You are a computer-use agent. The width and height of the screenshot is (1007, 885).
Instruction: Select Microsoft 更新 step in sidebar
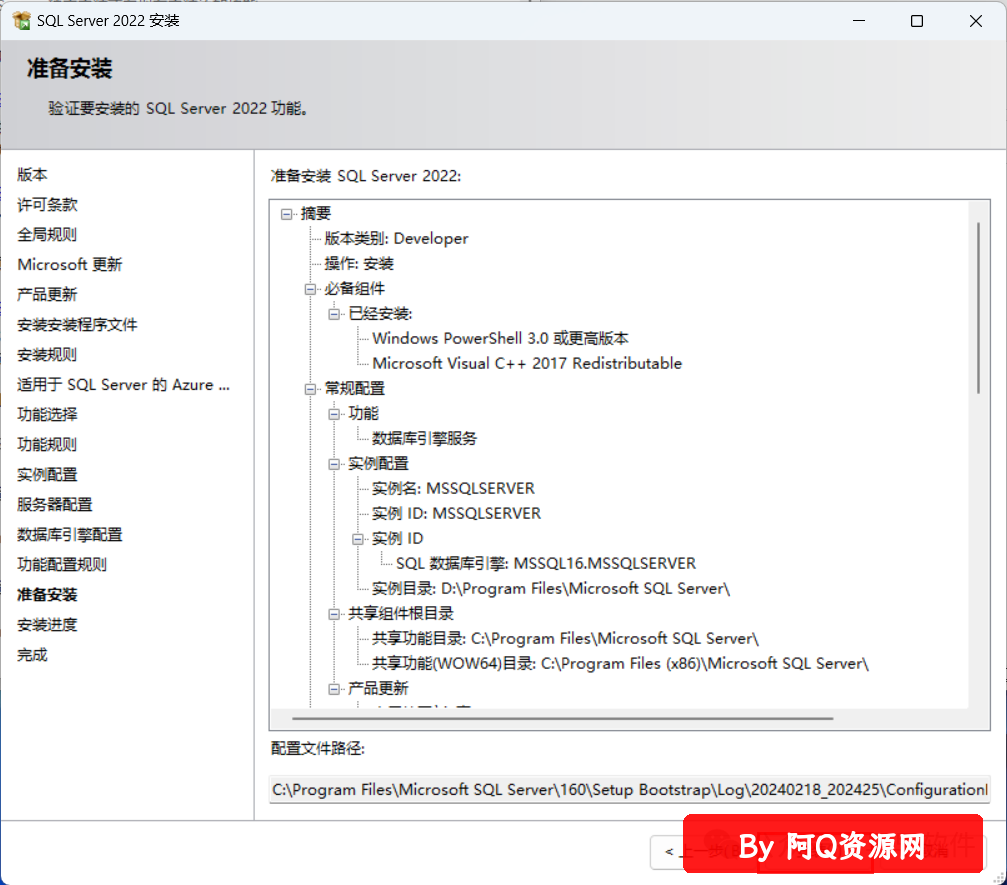pos(69,265)
